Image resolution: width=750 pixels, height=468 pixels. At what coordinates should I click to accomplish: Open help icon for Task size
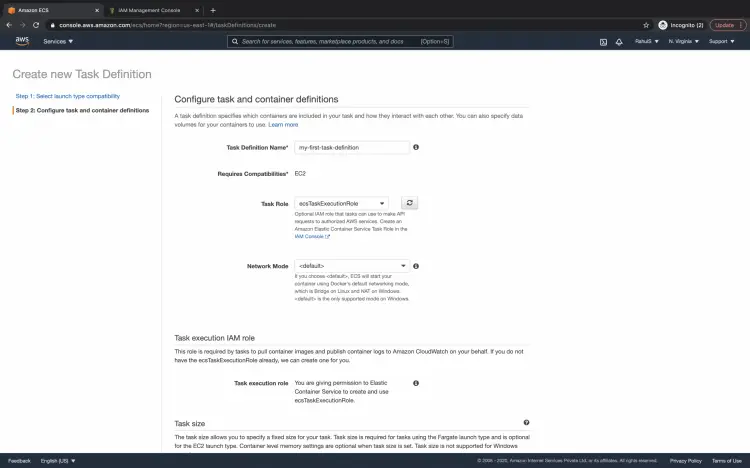(x=526, y=423)
